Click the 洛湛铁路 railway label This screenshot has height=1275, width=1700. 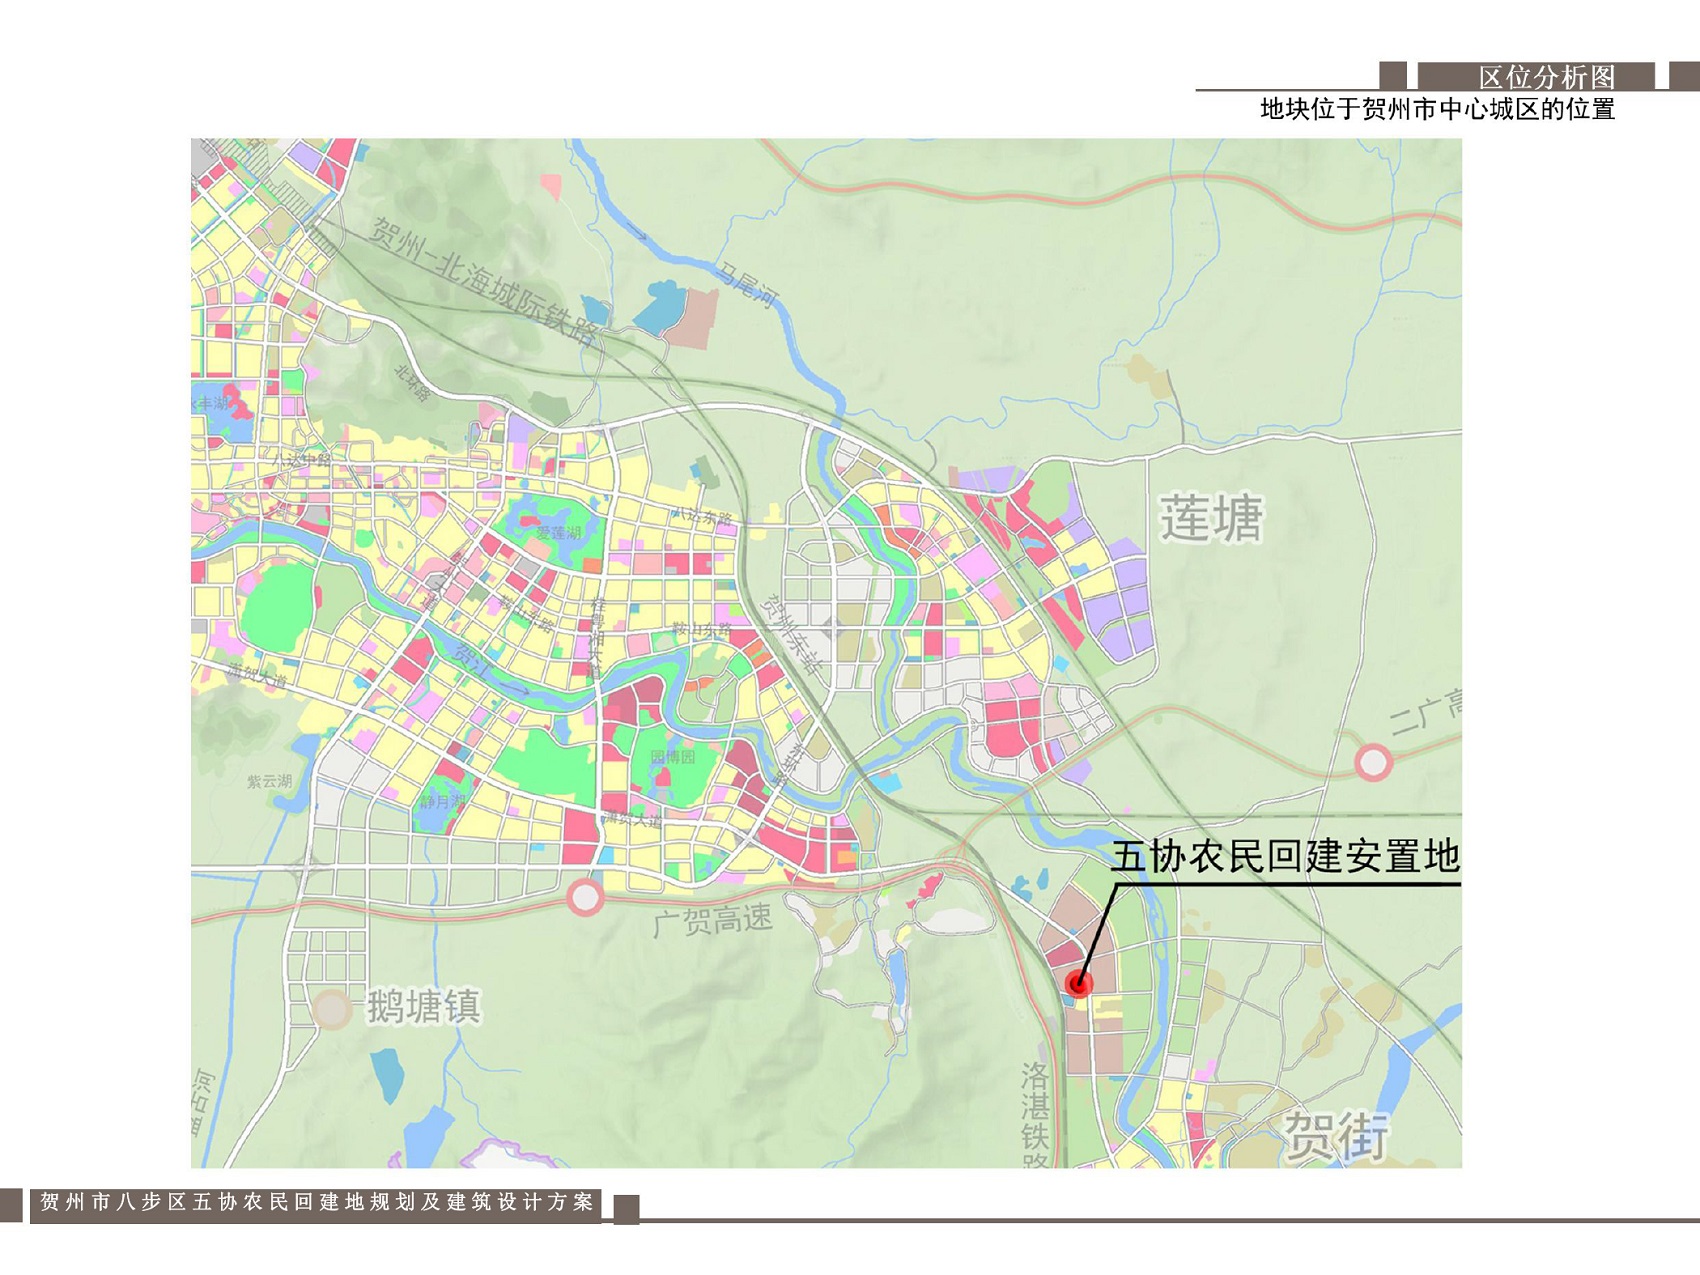click(1035, 1114)
